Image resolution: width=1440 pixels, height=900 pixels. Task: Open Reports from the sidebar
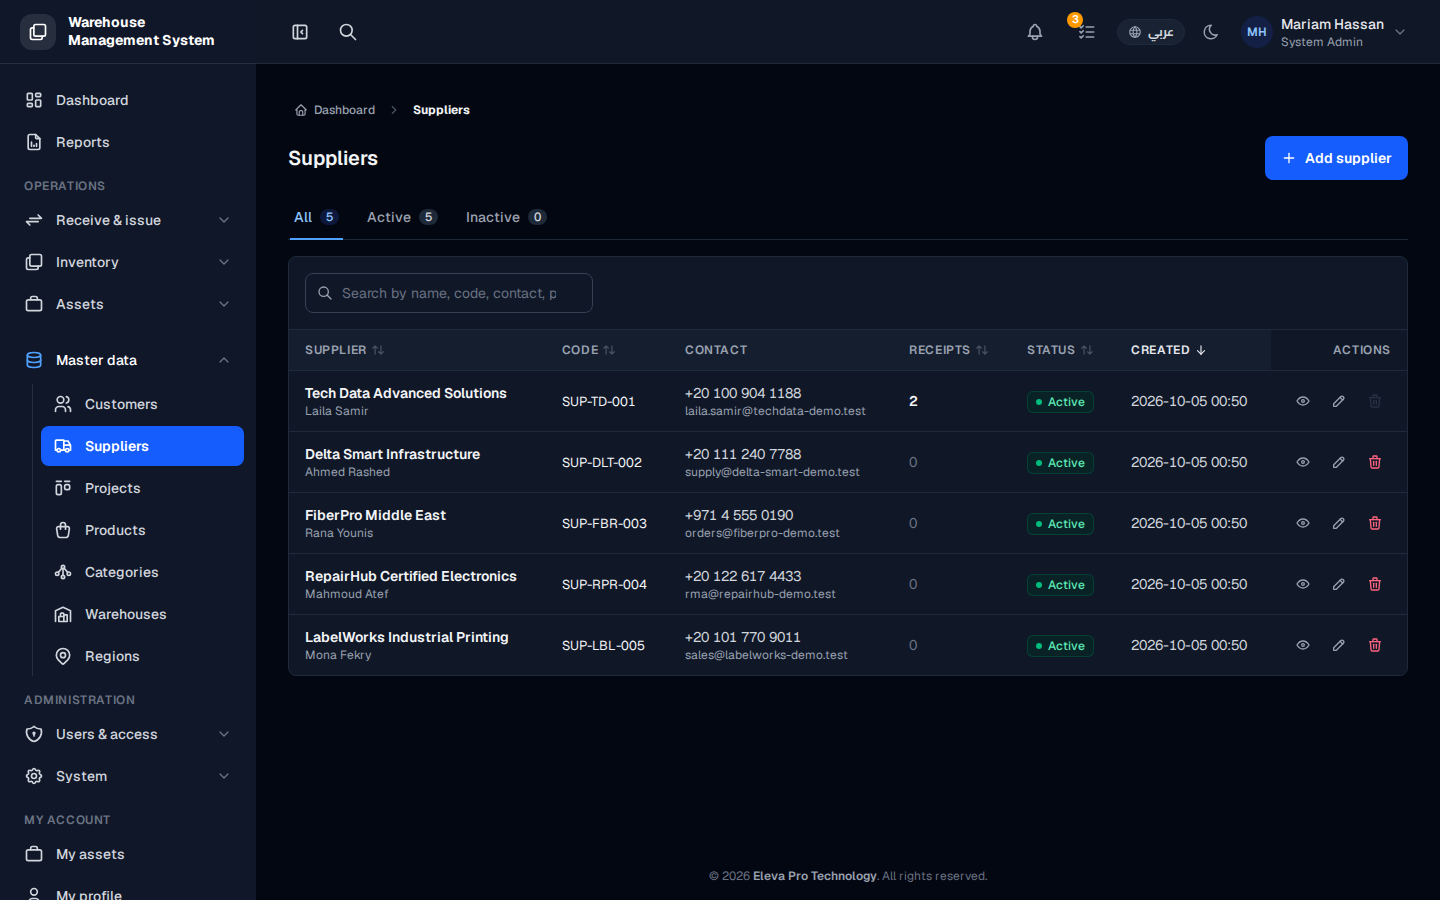(x=128, y=142)
